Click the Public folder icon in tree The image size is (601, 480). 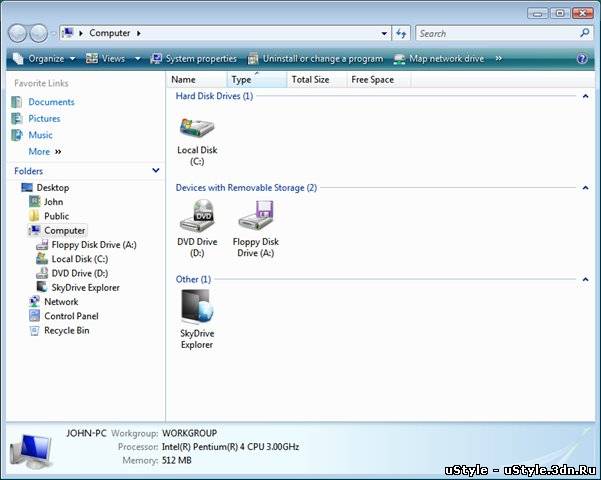34,216
